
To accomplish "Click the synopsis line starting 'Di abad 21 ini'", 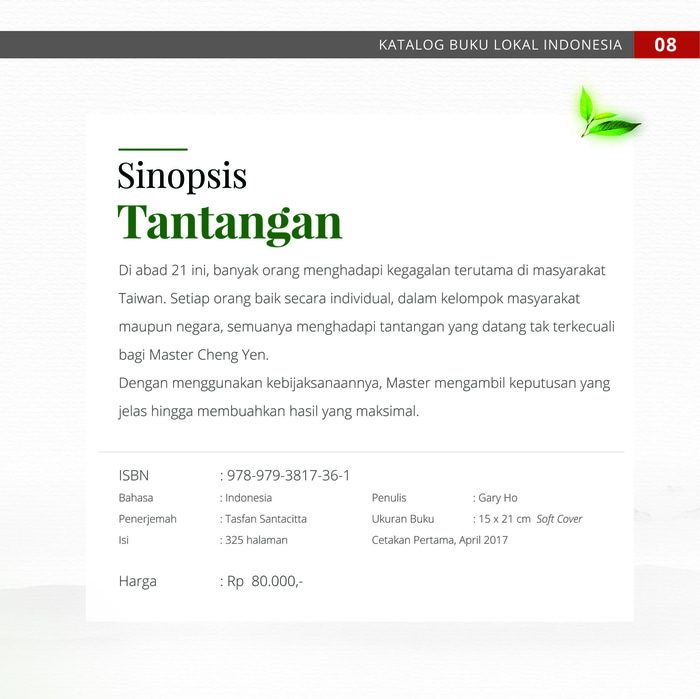I will pos(362,270).
